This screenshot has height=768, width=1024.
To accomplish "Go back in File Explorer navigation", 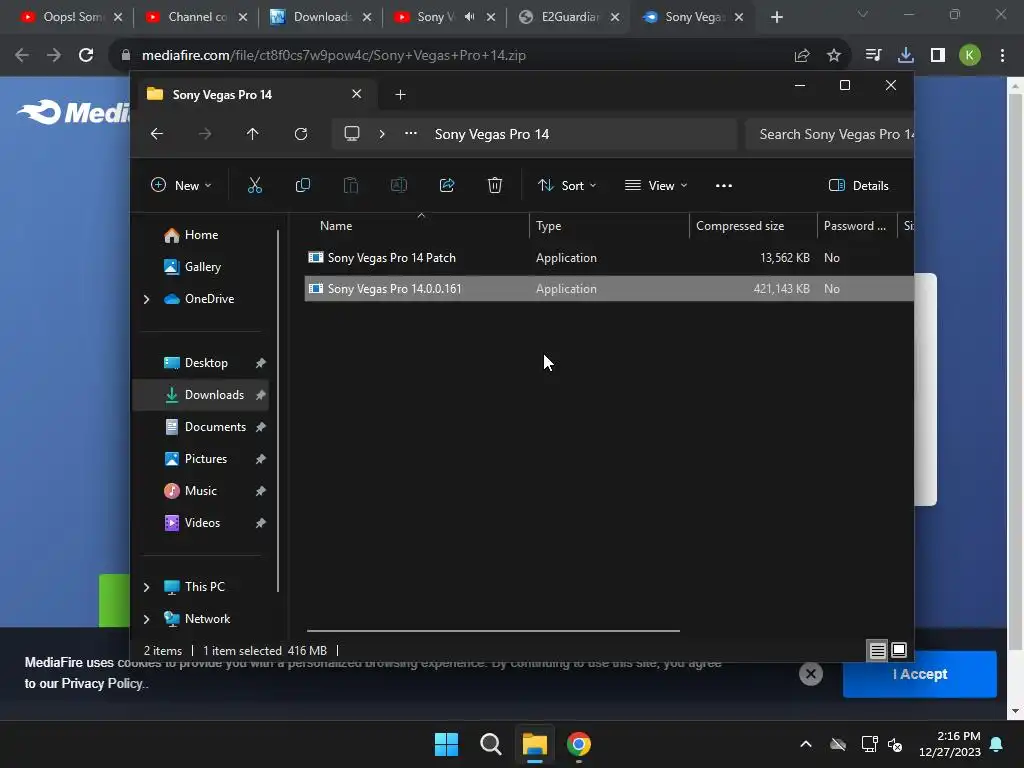I will click(x=157, y=134).
